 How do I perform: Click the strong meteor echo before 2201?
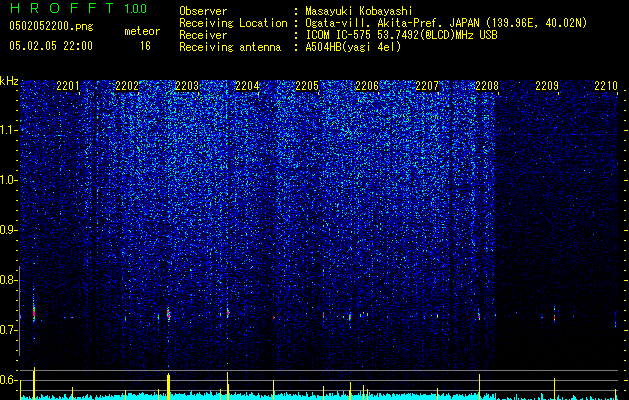[x=34, y=312]
